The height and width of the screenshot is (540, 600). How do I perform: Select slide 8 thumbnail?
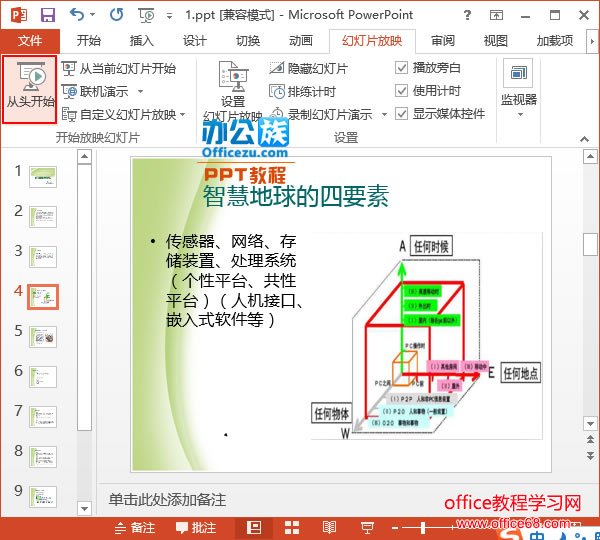(x=43, y=457)
